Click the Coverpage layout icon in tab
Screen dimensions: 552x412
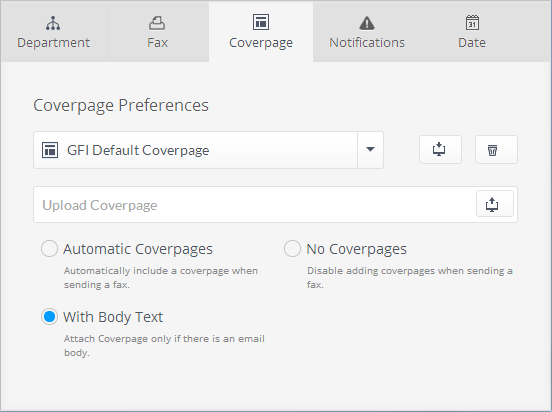coord(261,22)
